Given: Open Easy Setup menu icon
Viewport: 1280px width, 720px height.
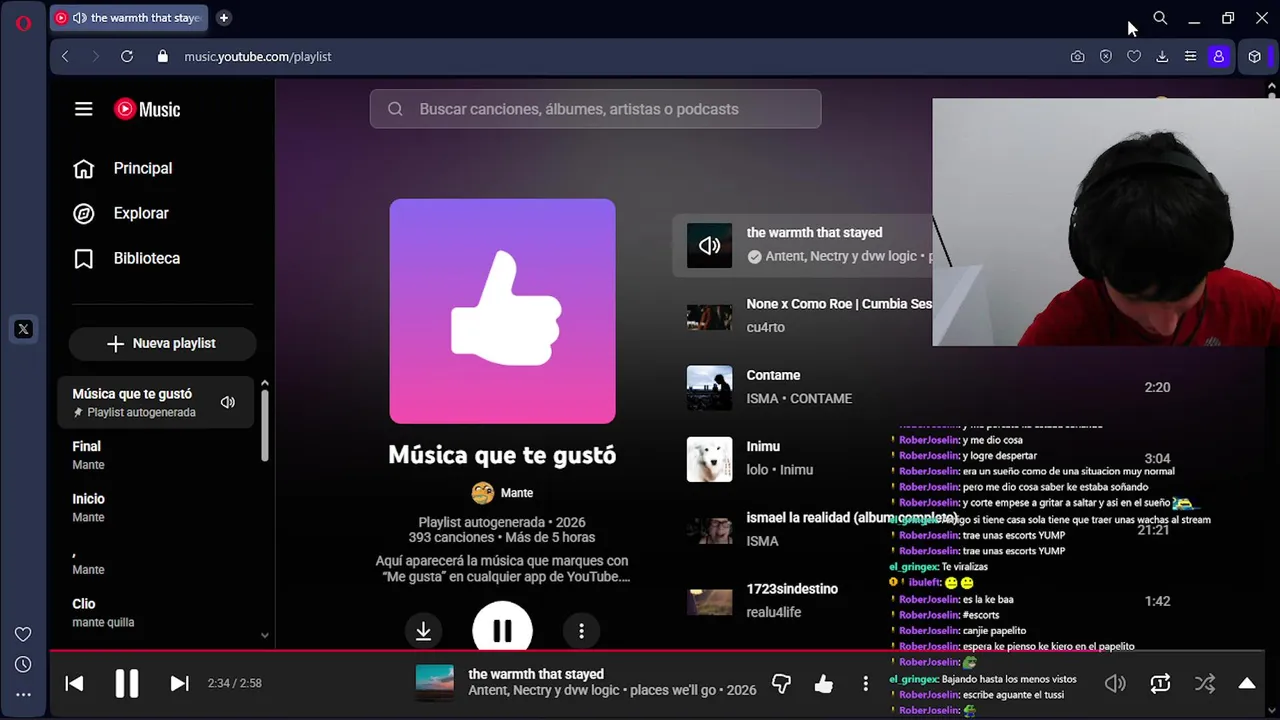Looking at the screenshot, I should (x=1190, y=57).
